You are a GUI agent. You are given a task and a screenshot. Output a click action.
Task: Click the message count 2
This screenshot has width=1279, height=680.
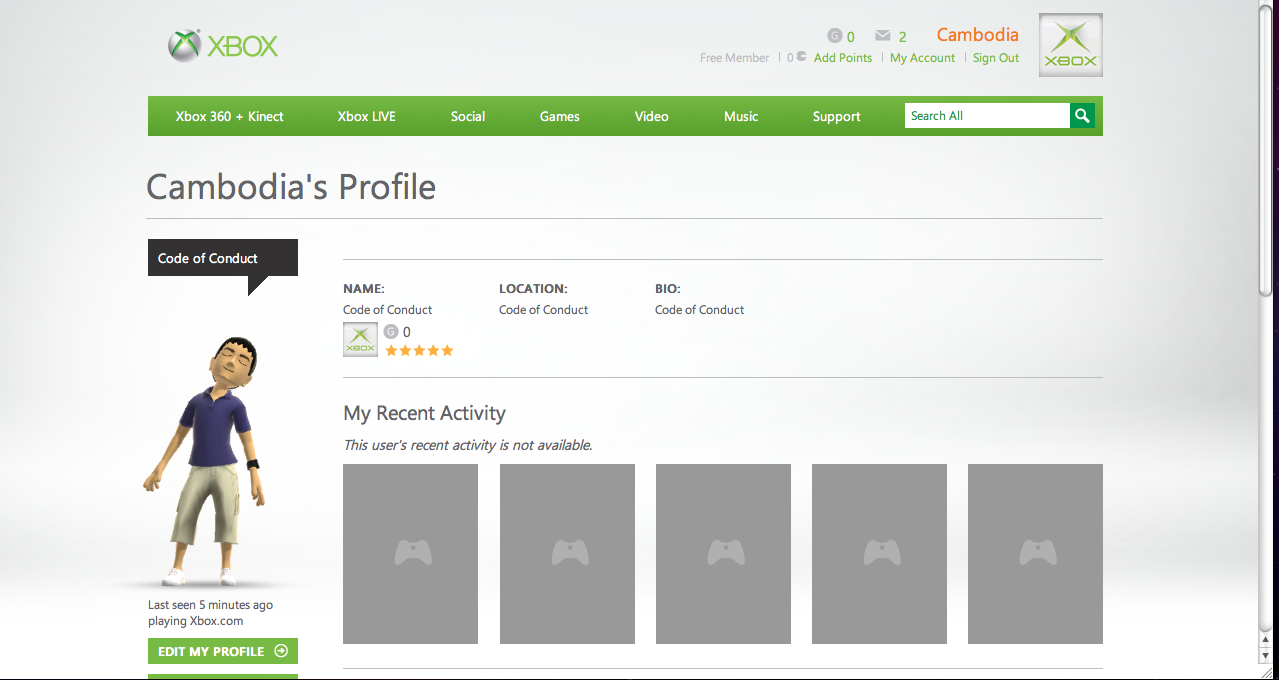tap(902, 37)
